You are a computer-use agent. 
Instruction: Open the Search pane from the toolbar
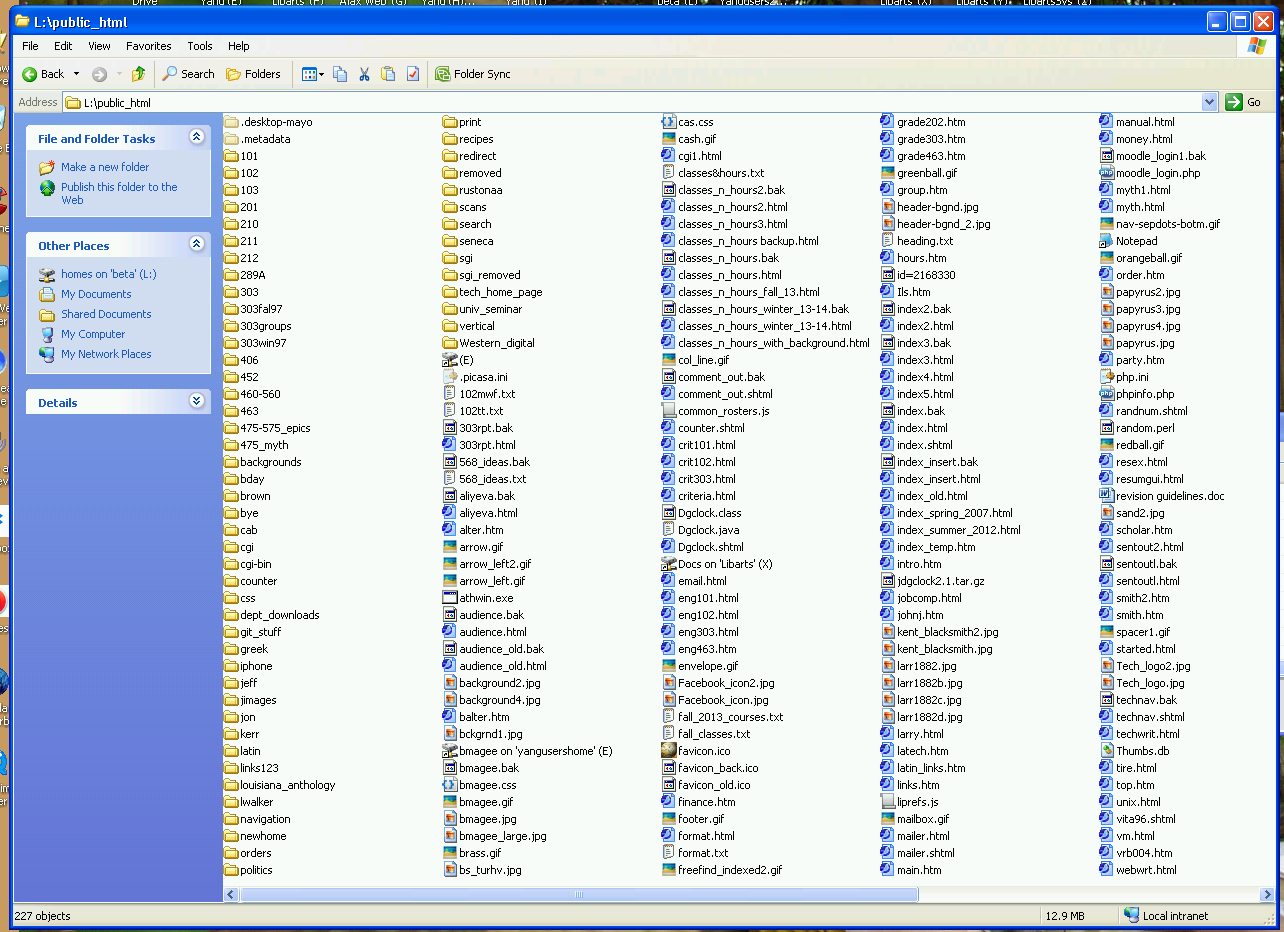click(x=189, y=74)
